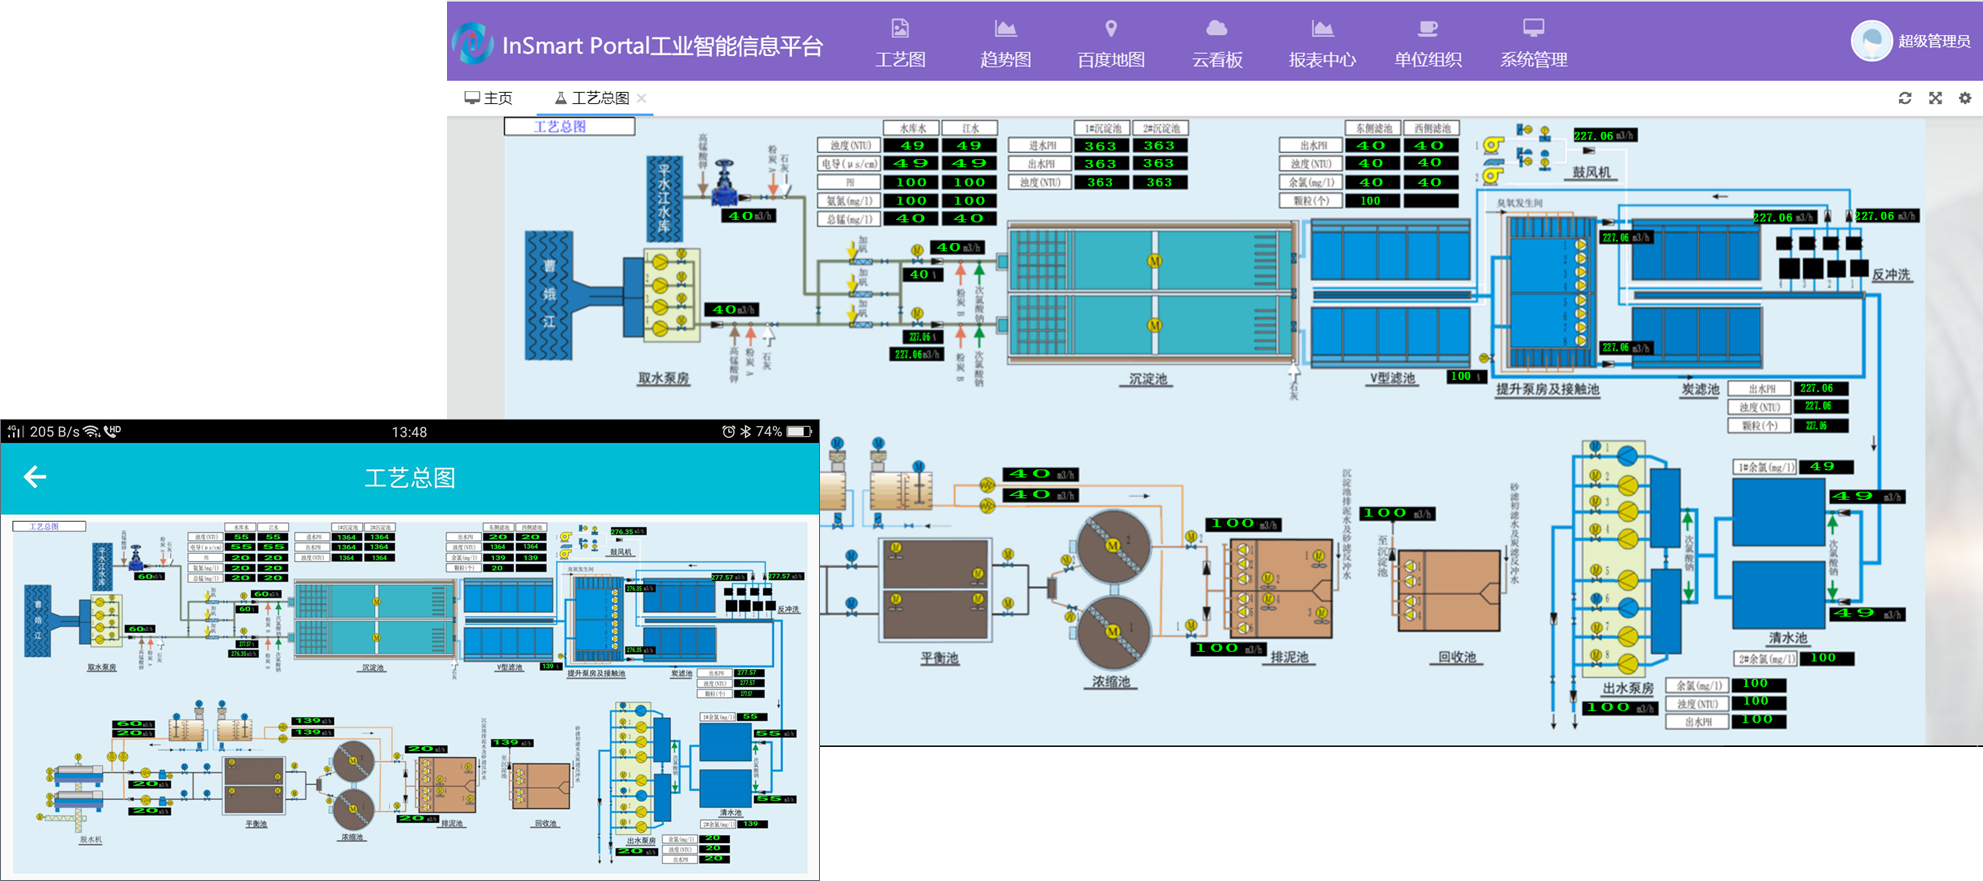Image resolution: width=1983 pixels, height=881 pixels.
Task: Click the upper sedimentation tank M motor icon
Action: (x=1154, y=261)
